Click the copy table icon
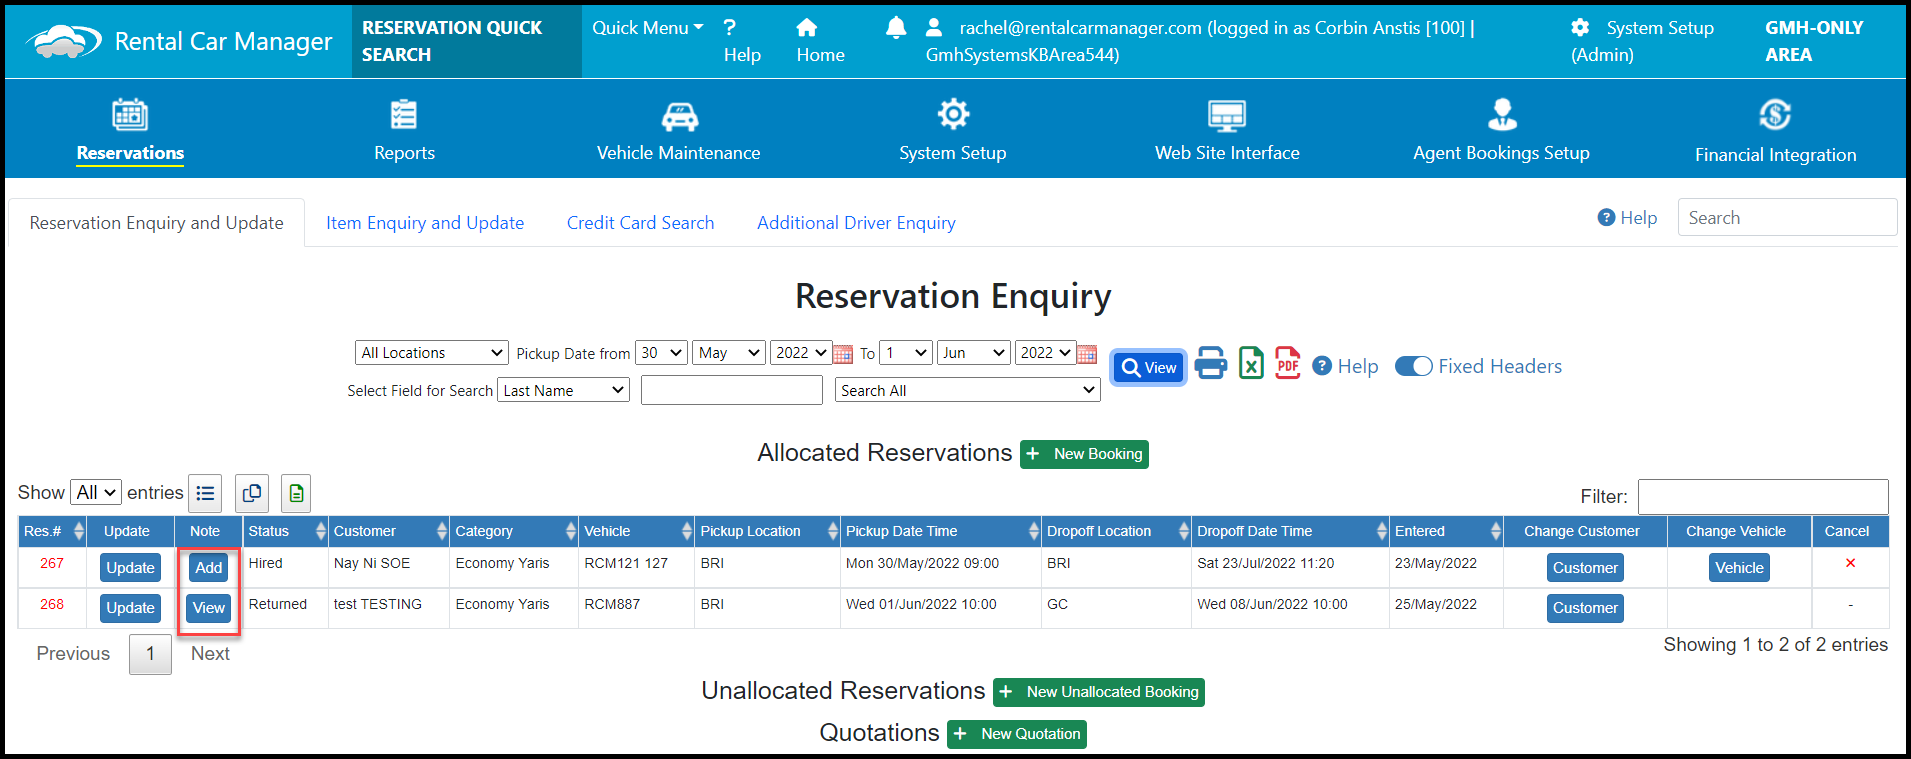Screen dimensions: 1911x759 pyautogui.click(x=252, y=493)
